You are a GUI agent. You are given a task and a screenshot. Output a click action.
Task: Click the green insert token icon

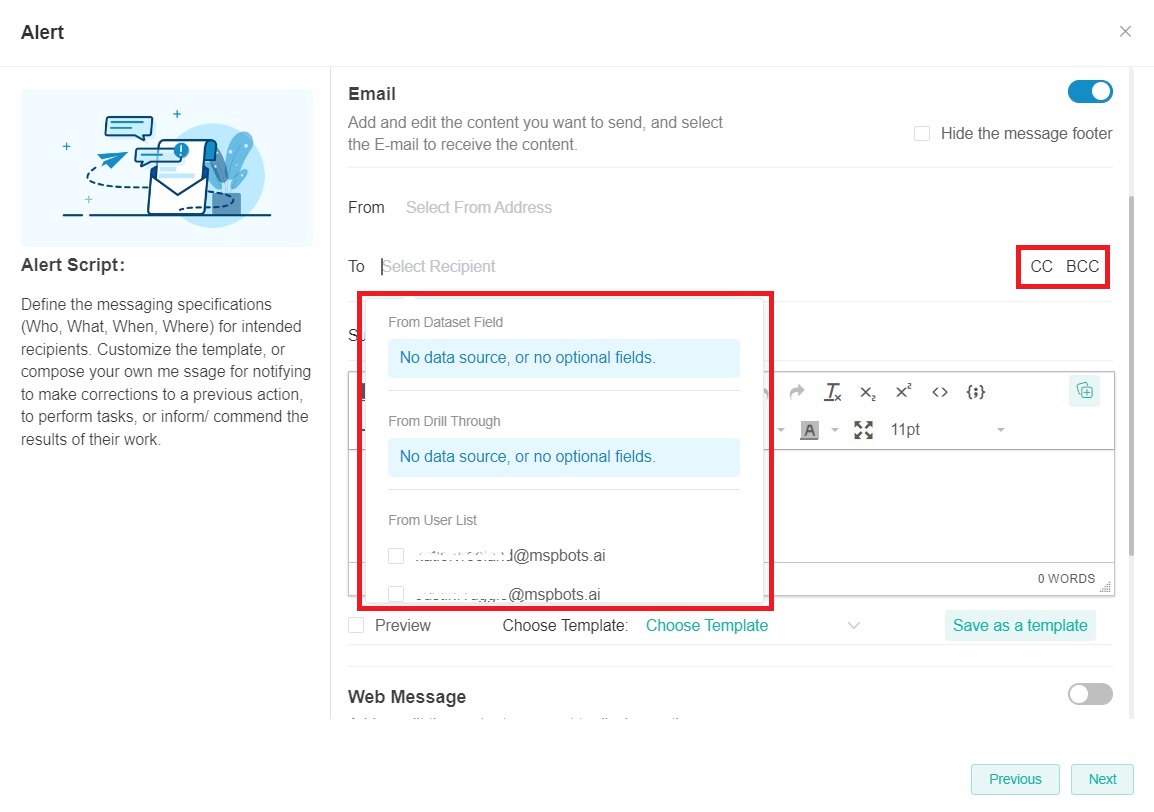click(x=1084, y=391)
